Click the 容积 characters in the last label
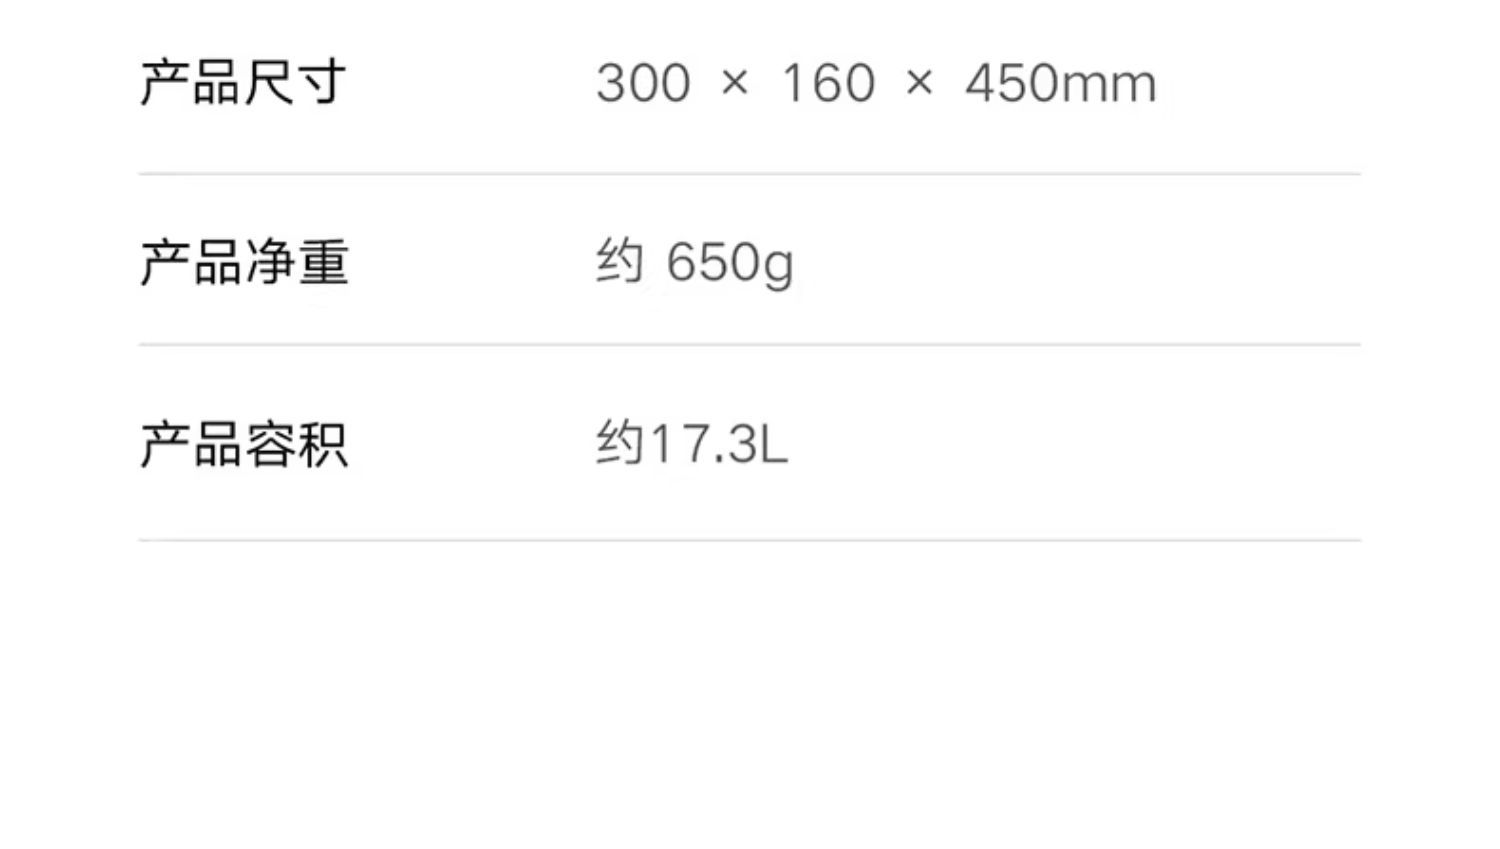1500x849 pixels. tap(297, 444)
